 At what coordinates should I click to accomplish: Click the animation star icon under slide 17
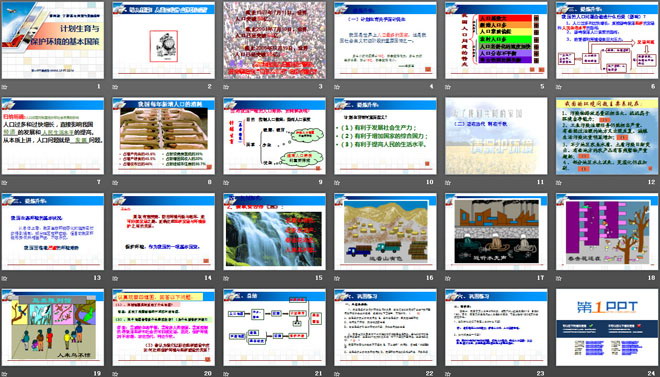[x=448, y=278]
